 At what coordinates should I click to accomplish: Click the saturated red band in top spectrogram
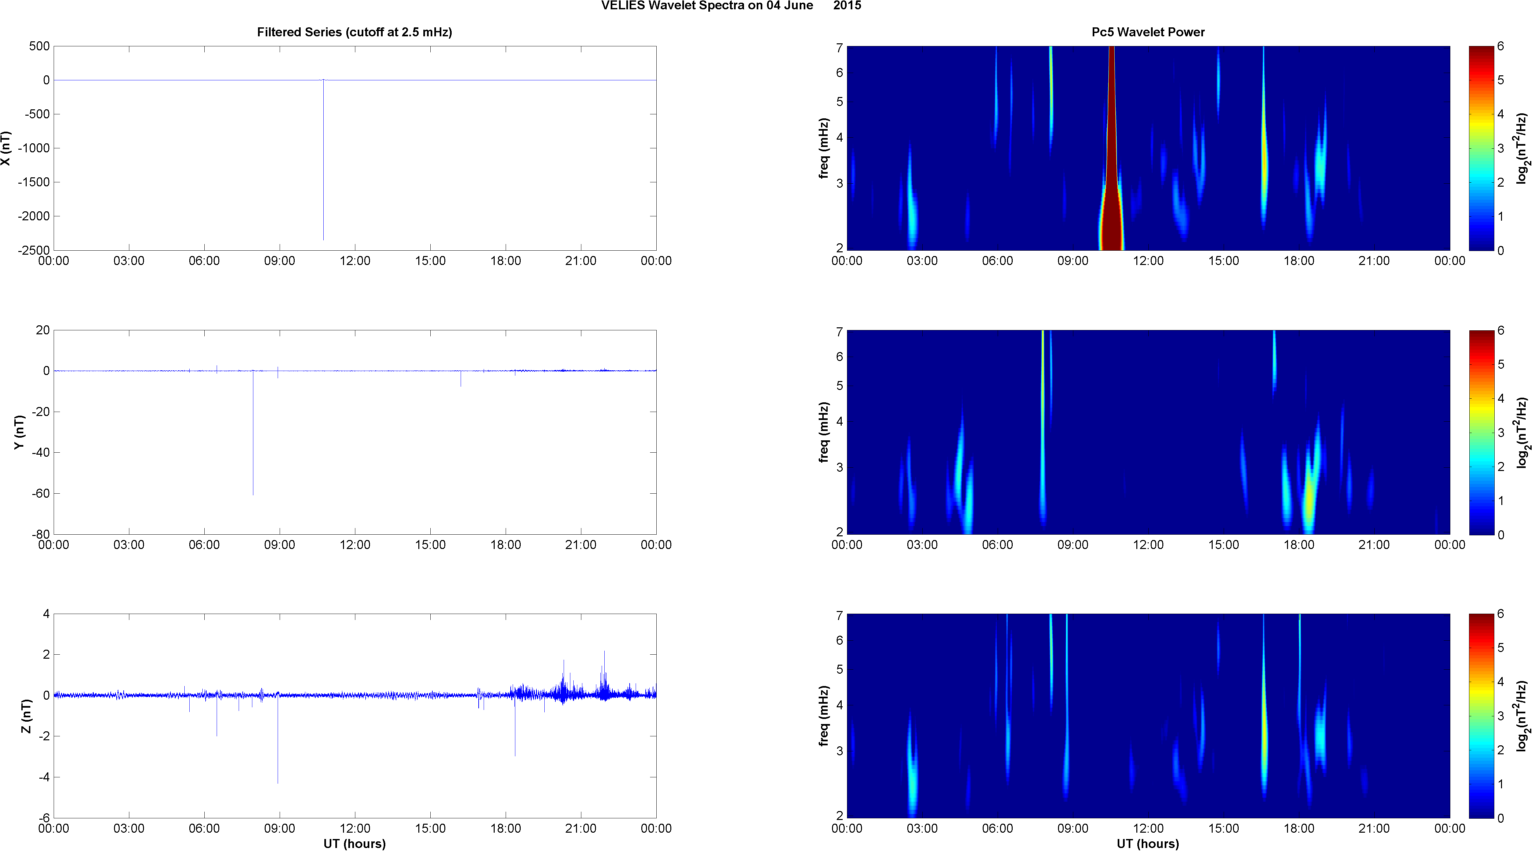coord(1111,148)
